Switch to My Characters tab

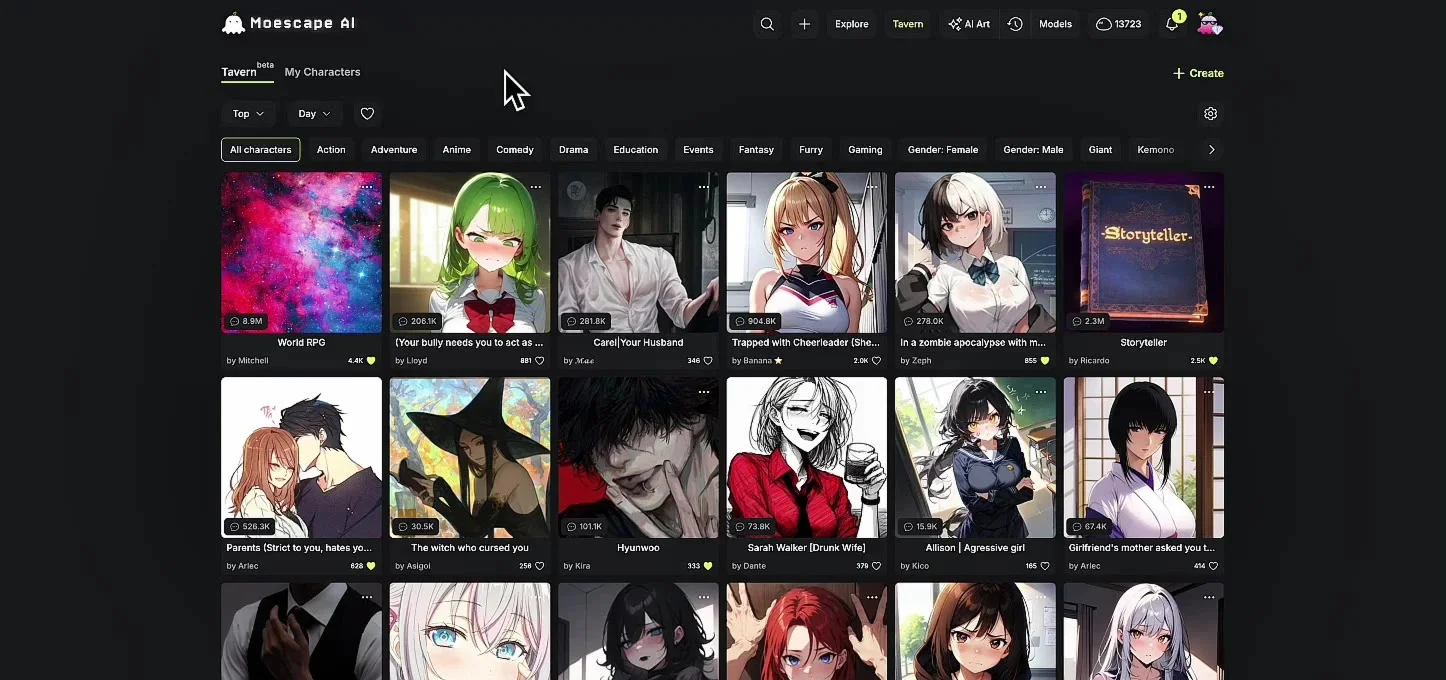click(x=322, y=72)
